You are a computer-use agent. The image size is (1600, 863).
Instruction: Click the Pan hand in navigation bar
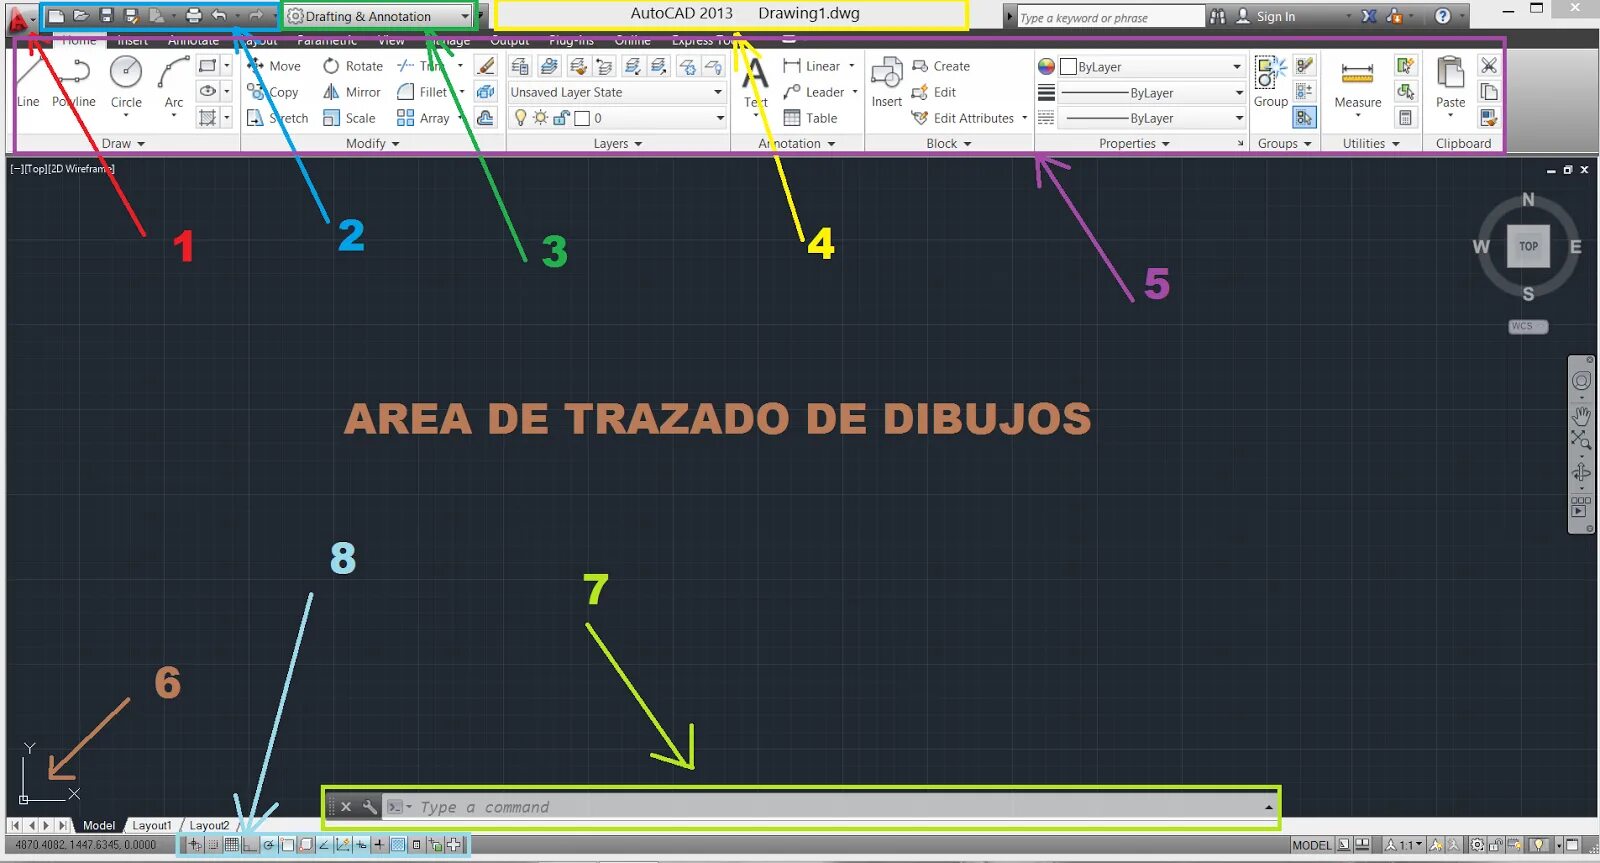coord(1581,415)
